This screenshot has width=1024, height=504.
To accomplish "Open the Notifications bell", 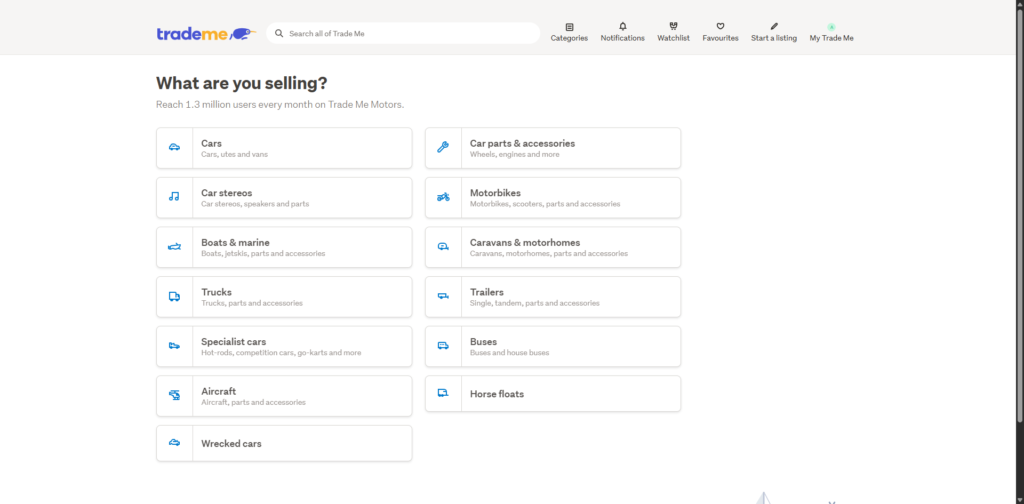I will point(622,33).
